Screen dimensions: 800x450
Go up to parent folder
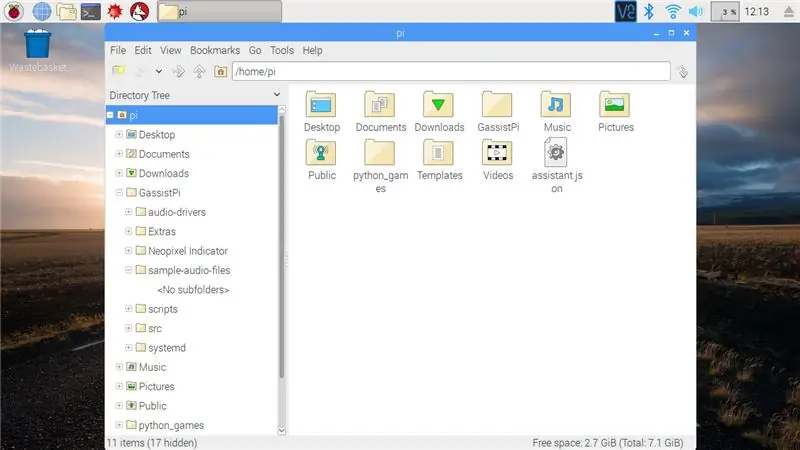(199, 71)
